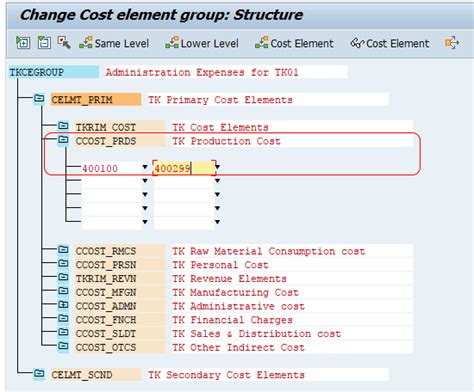474x392 pixels.
Task: Click the display Cost Element glasses button
Action: point(390,43)
